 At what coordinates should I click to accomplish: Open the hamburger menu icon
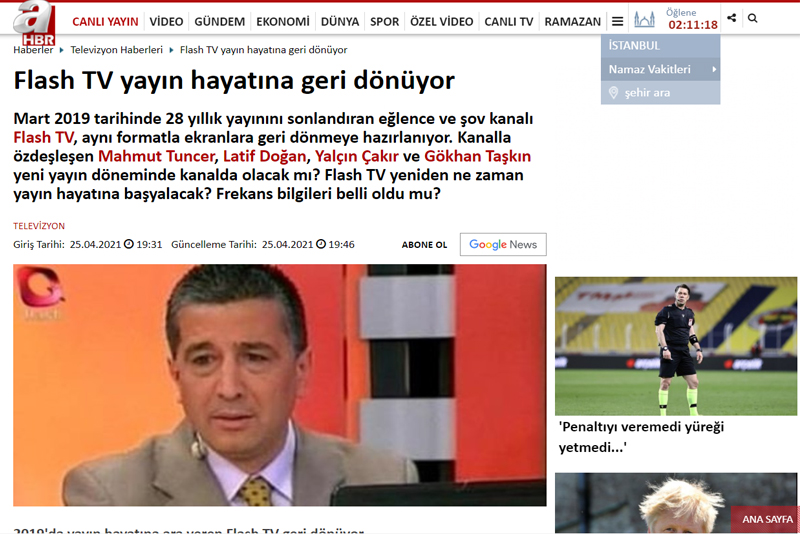coord(617,21)
